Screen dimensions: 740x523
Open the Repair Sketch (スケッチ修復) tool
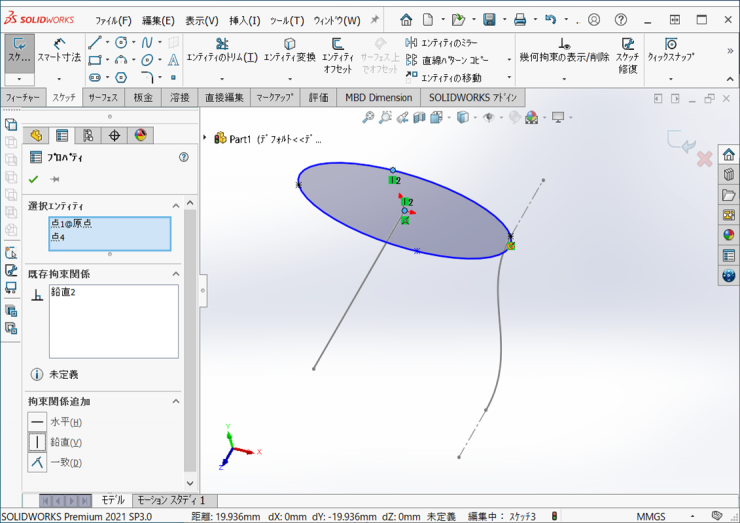pos(627,50)
